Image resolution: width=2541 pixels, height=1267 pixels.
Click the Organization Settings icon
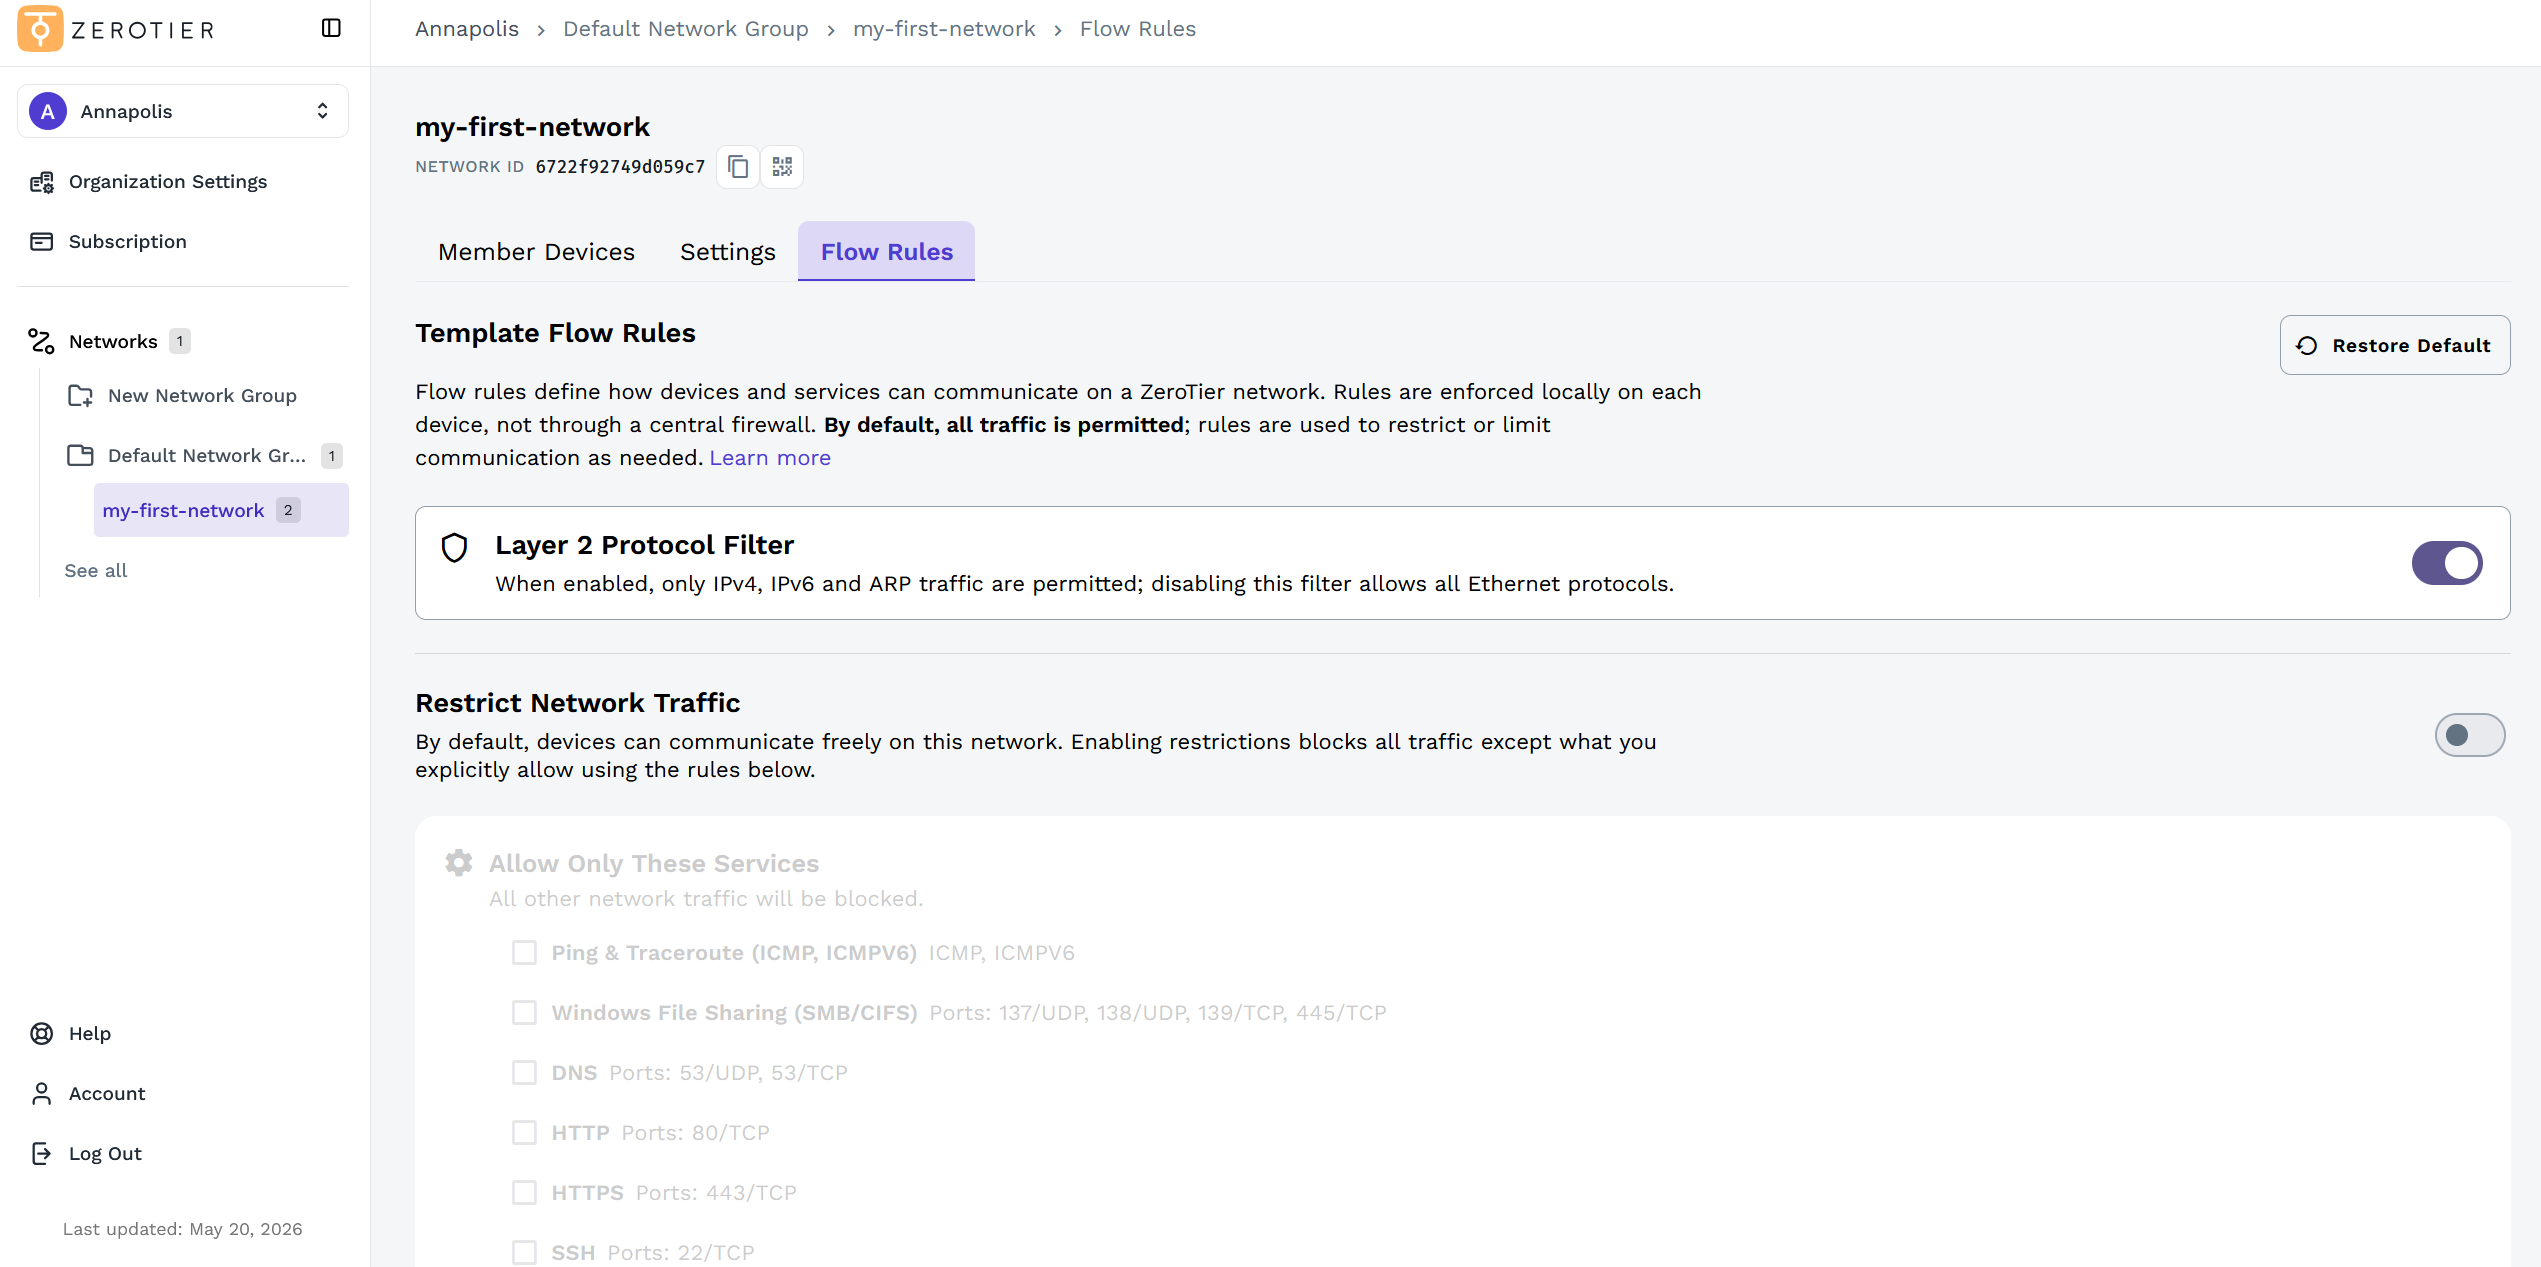coord(42,182)
